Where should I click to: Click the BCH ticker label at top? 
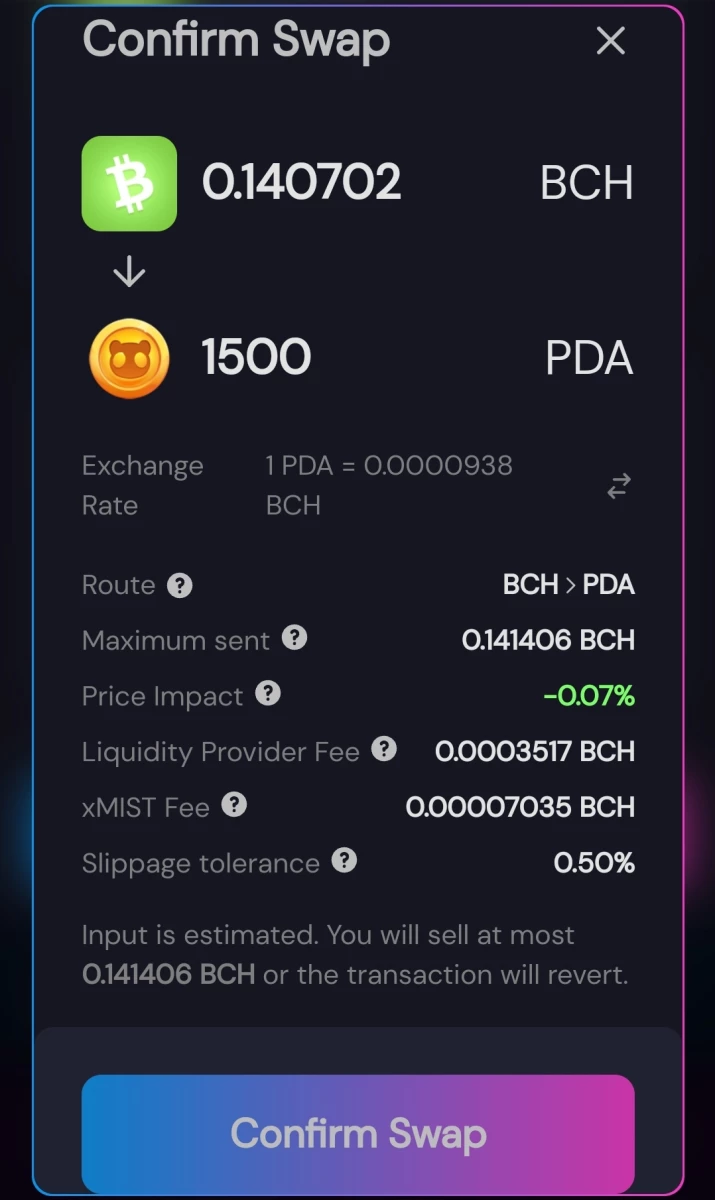coord(586,184)
